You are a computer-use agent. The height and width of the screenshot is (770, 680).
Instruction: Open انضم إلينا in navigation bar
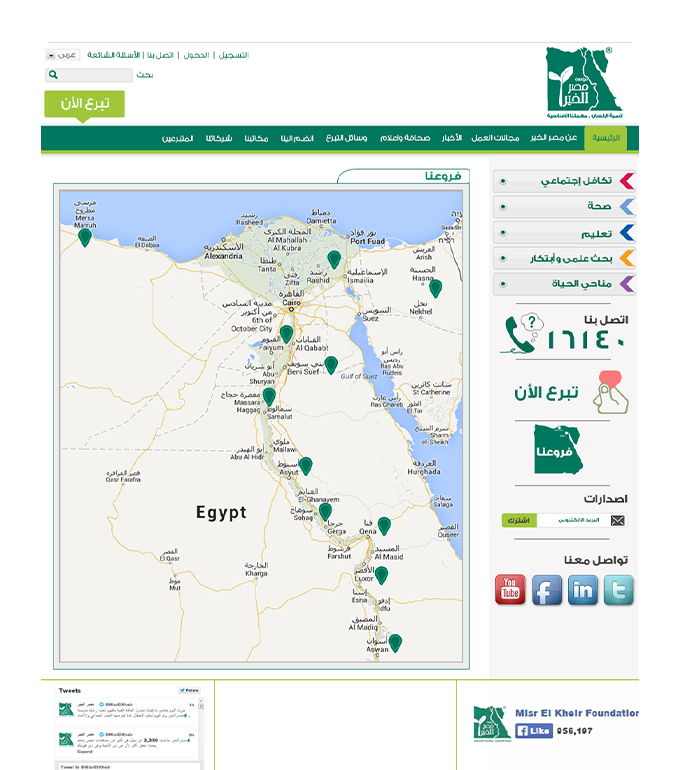(x=297, y=138)
